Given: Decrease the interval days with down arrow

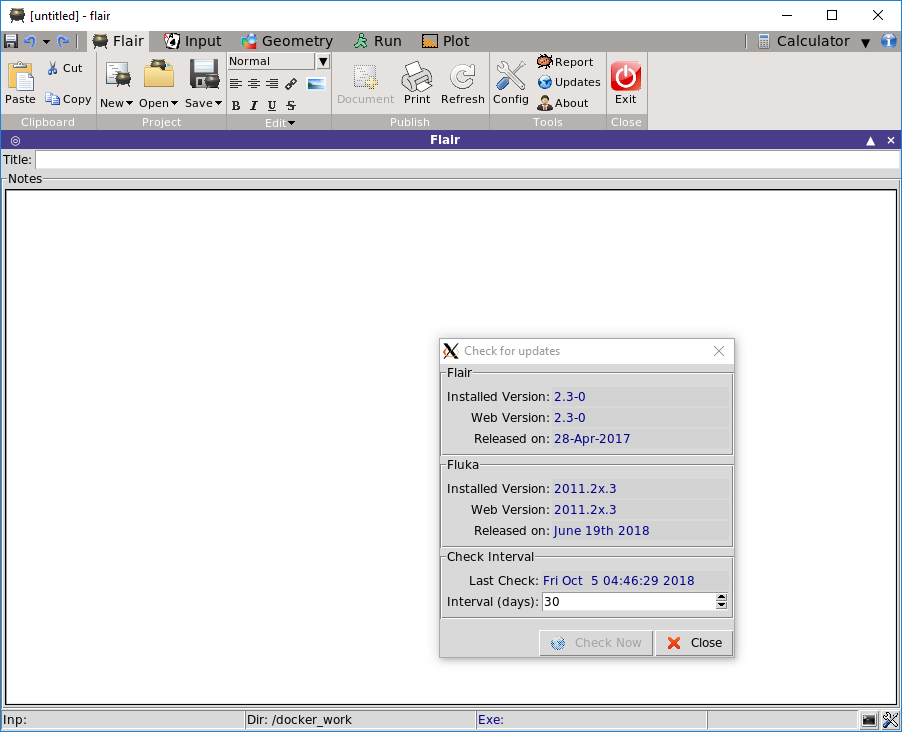Looking at the screenshot, I should tap(721, 606).
